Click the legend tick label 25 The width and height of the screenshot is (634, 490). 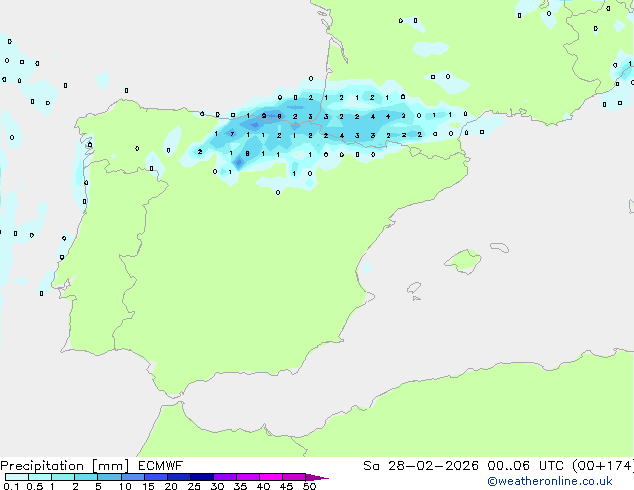194,486
